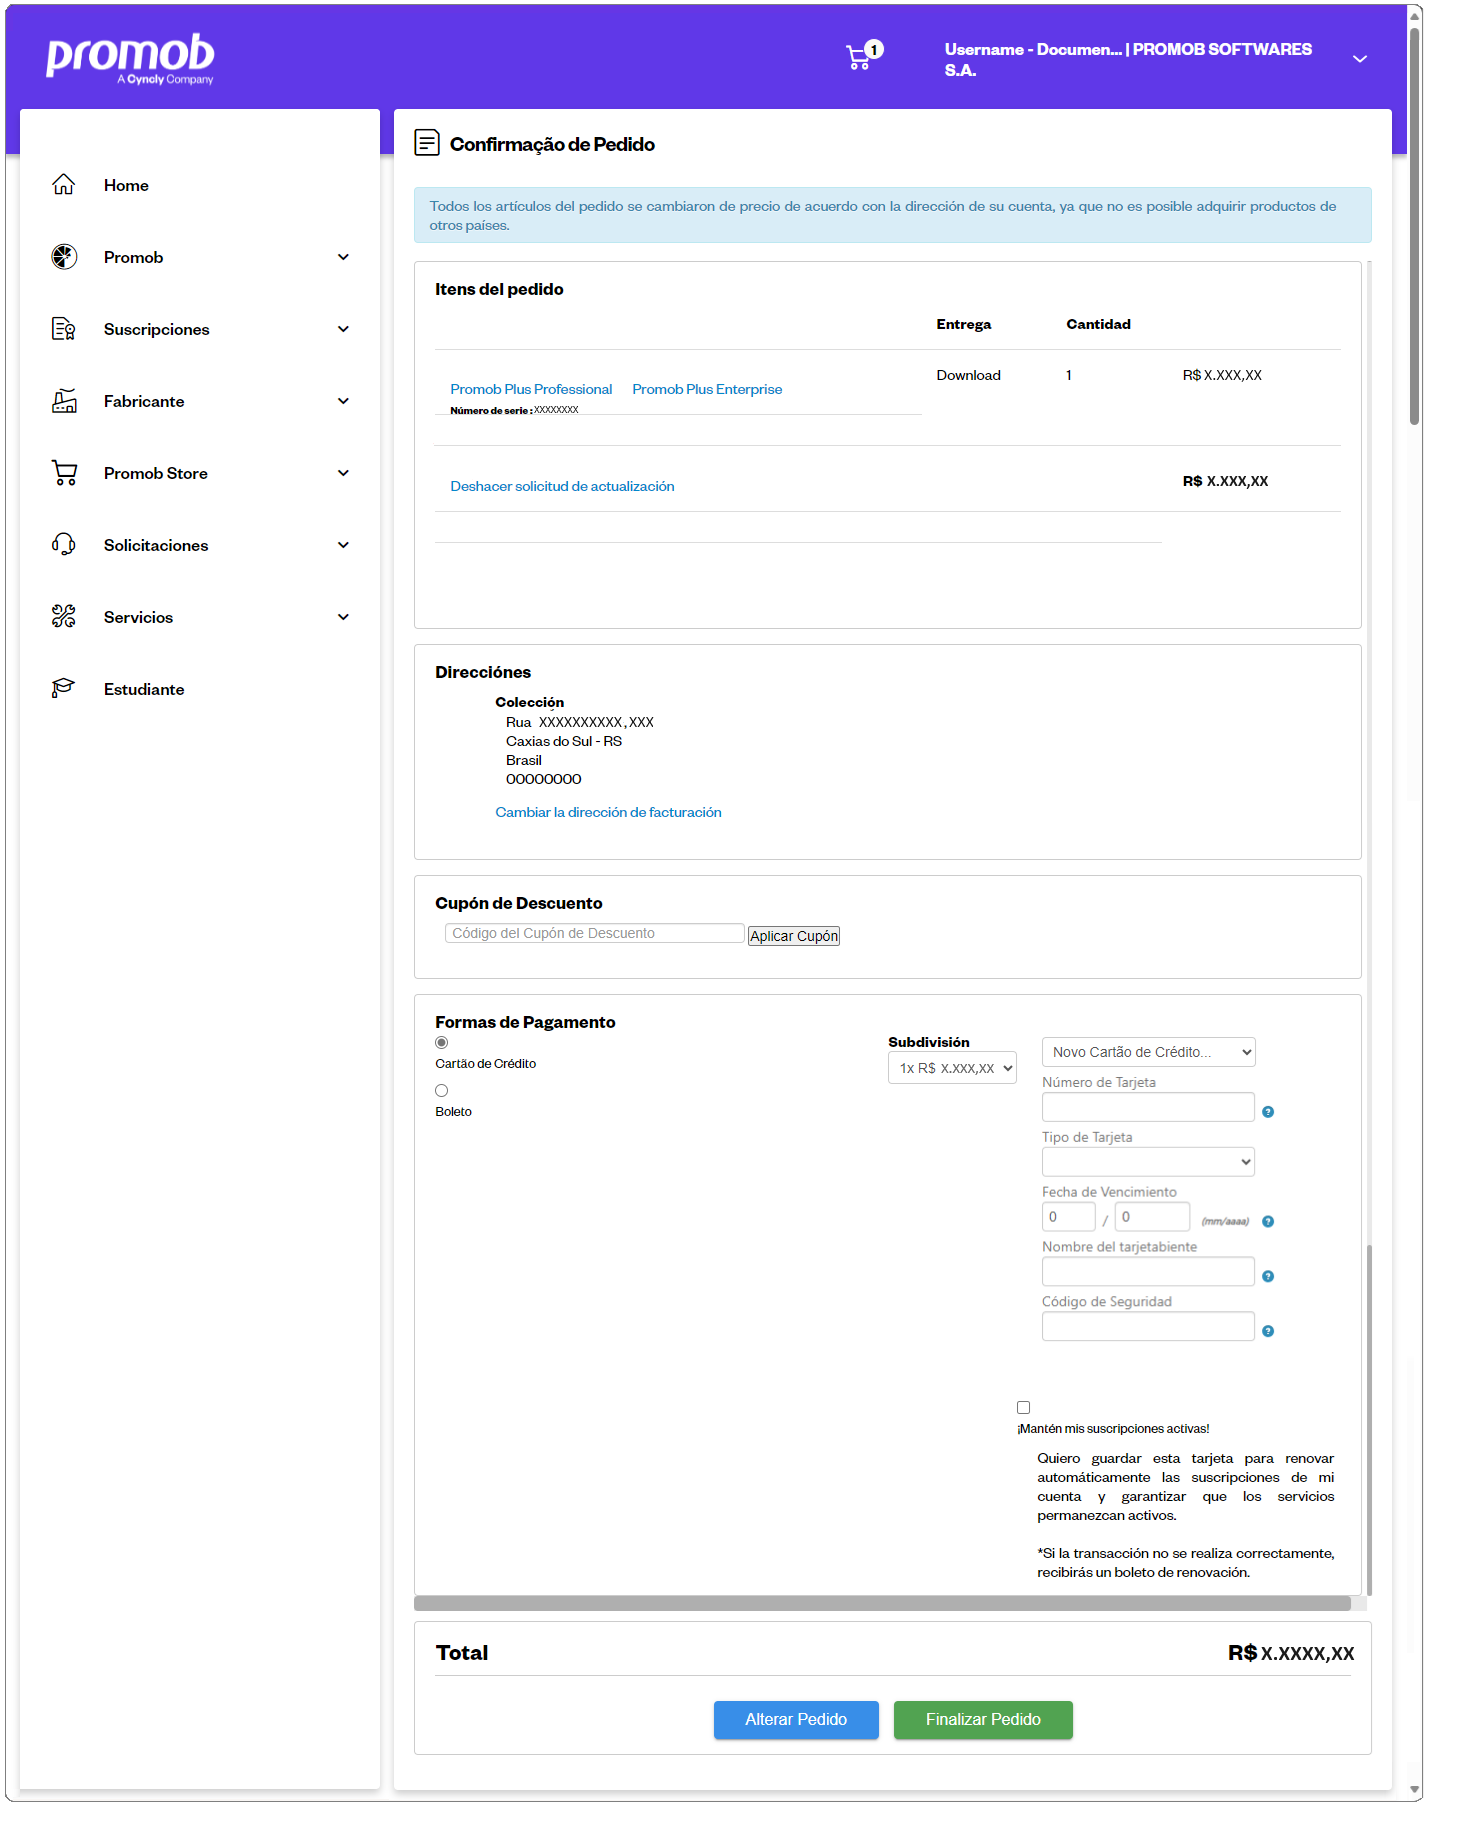Focus the Número de Tarjeta input field

(1148, 1107)
